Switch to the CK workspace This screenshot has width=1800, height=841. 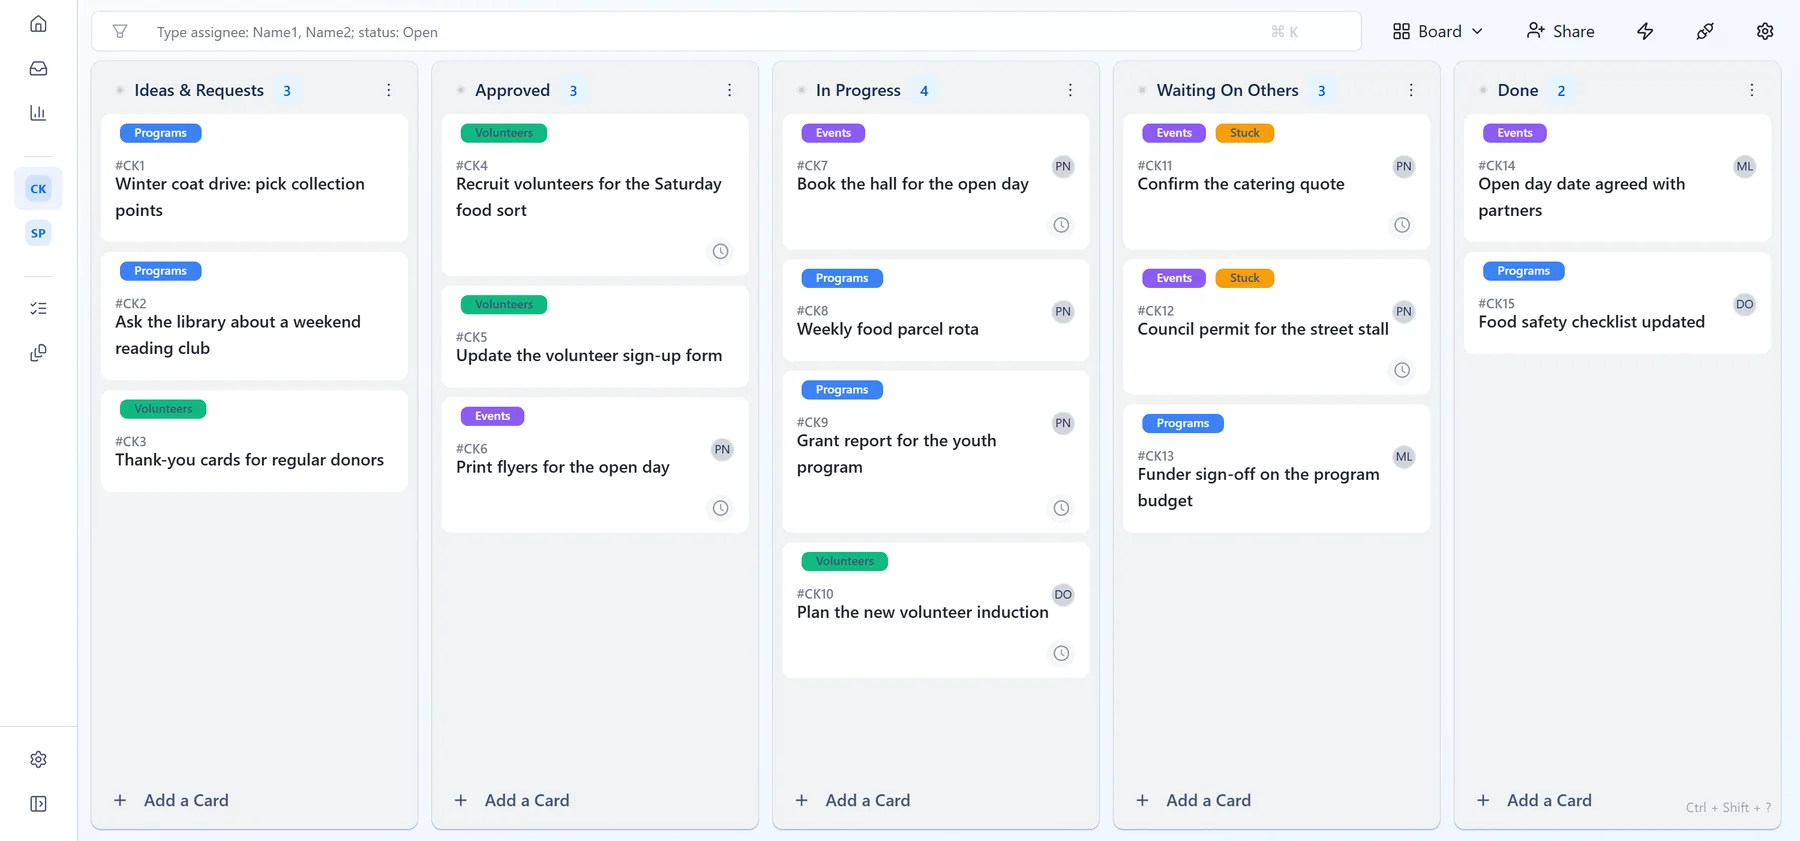coord(38,189)
